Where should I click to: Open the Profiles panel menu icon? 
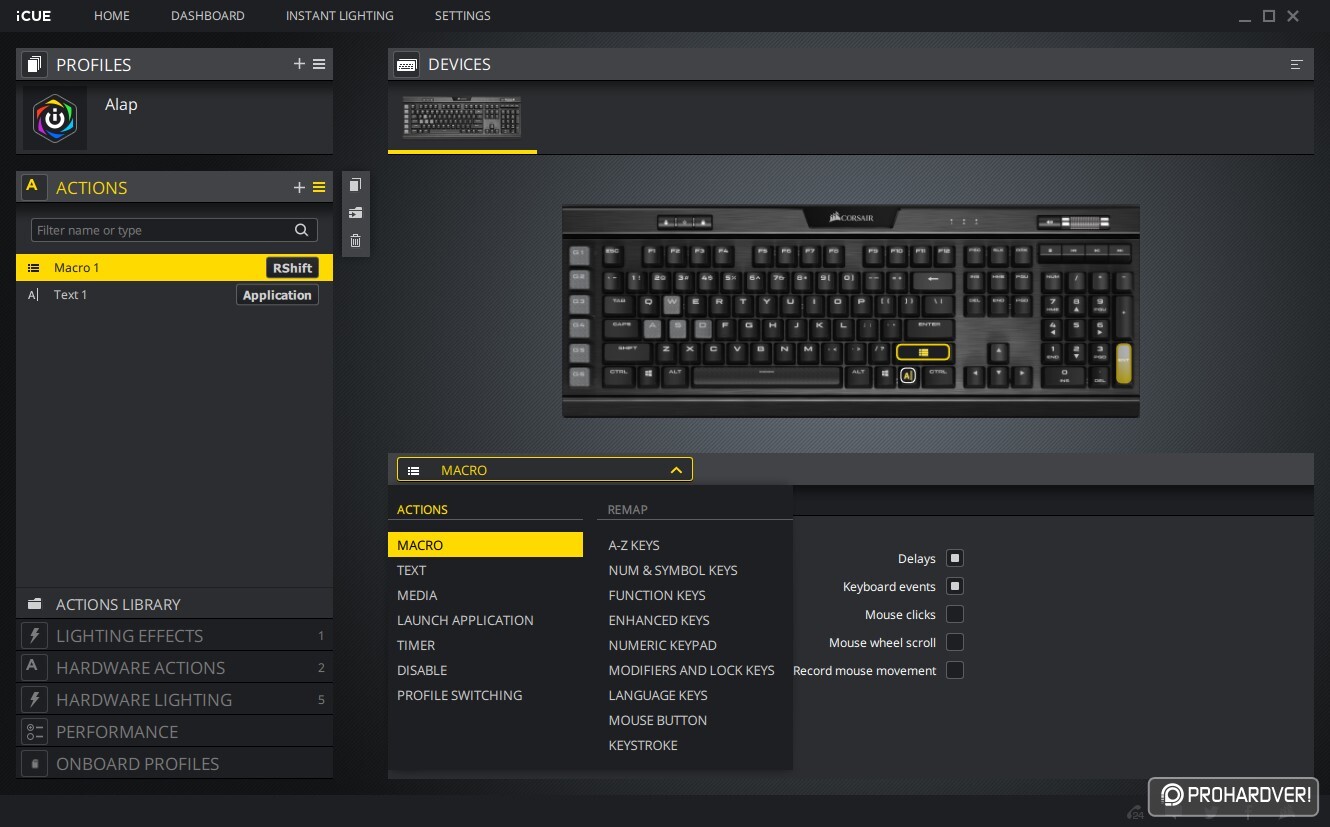pos(319,64)
